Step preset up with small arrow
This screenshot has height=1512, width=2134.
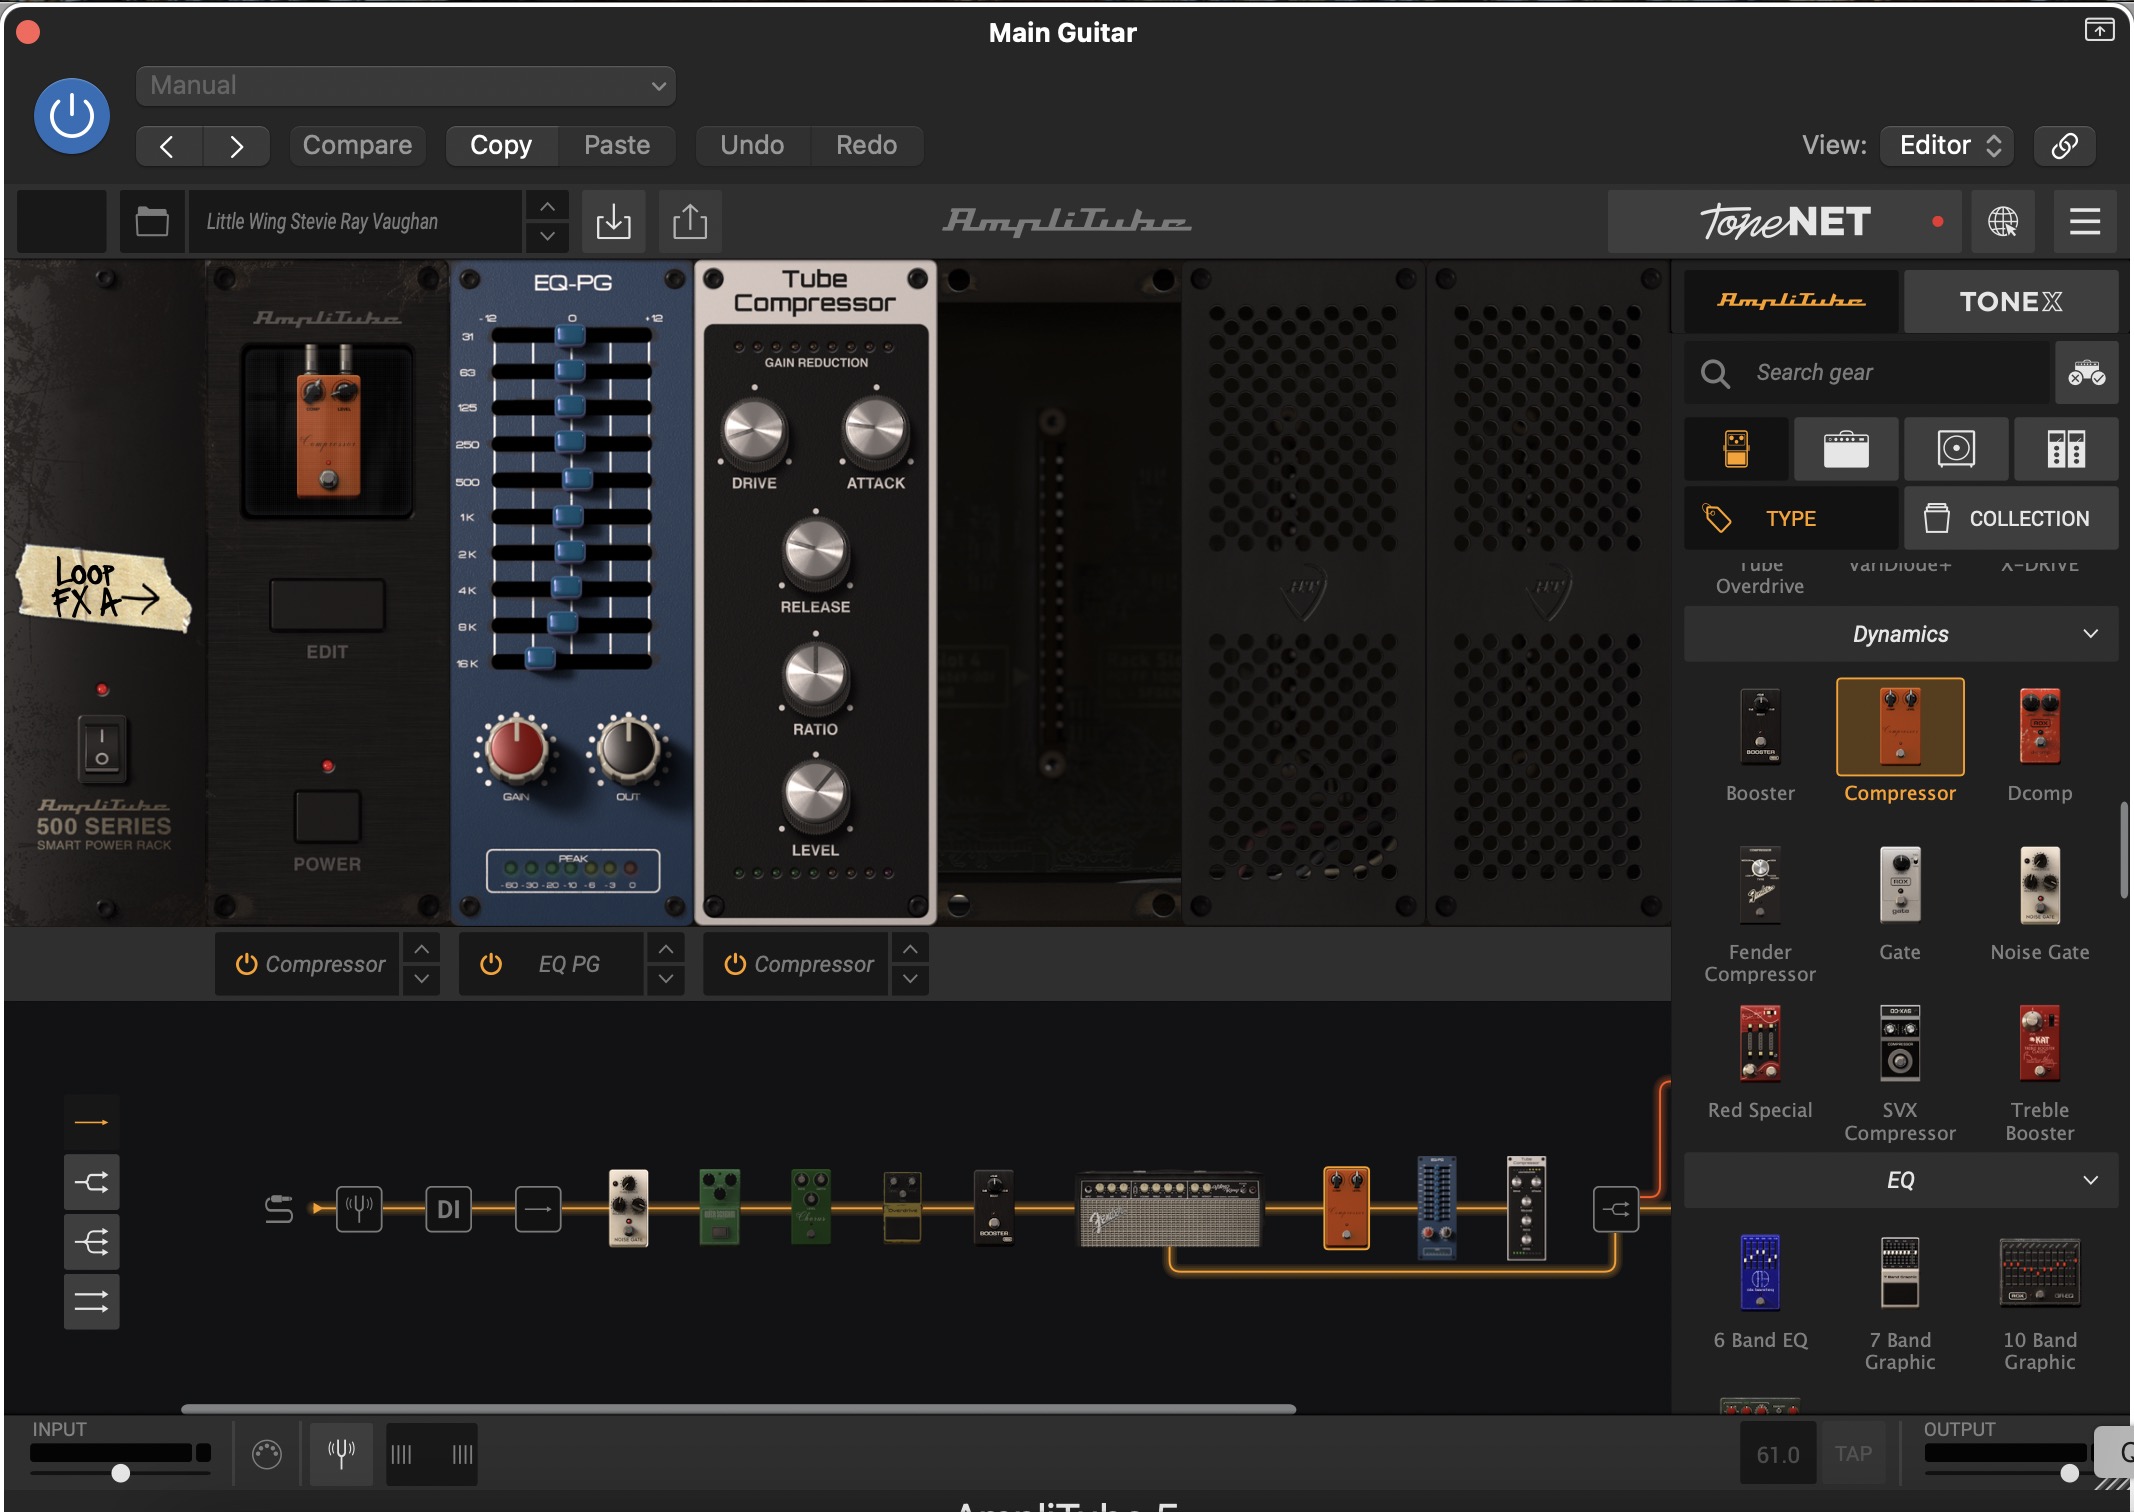[x=547, y=207]
